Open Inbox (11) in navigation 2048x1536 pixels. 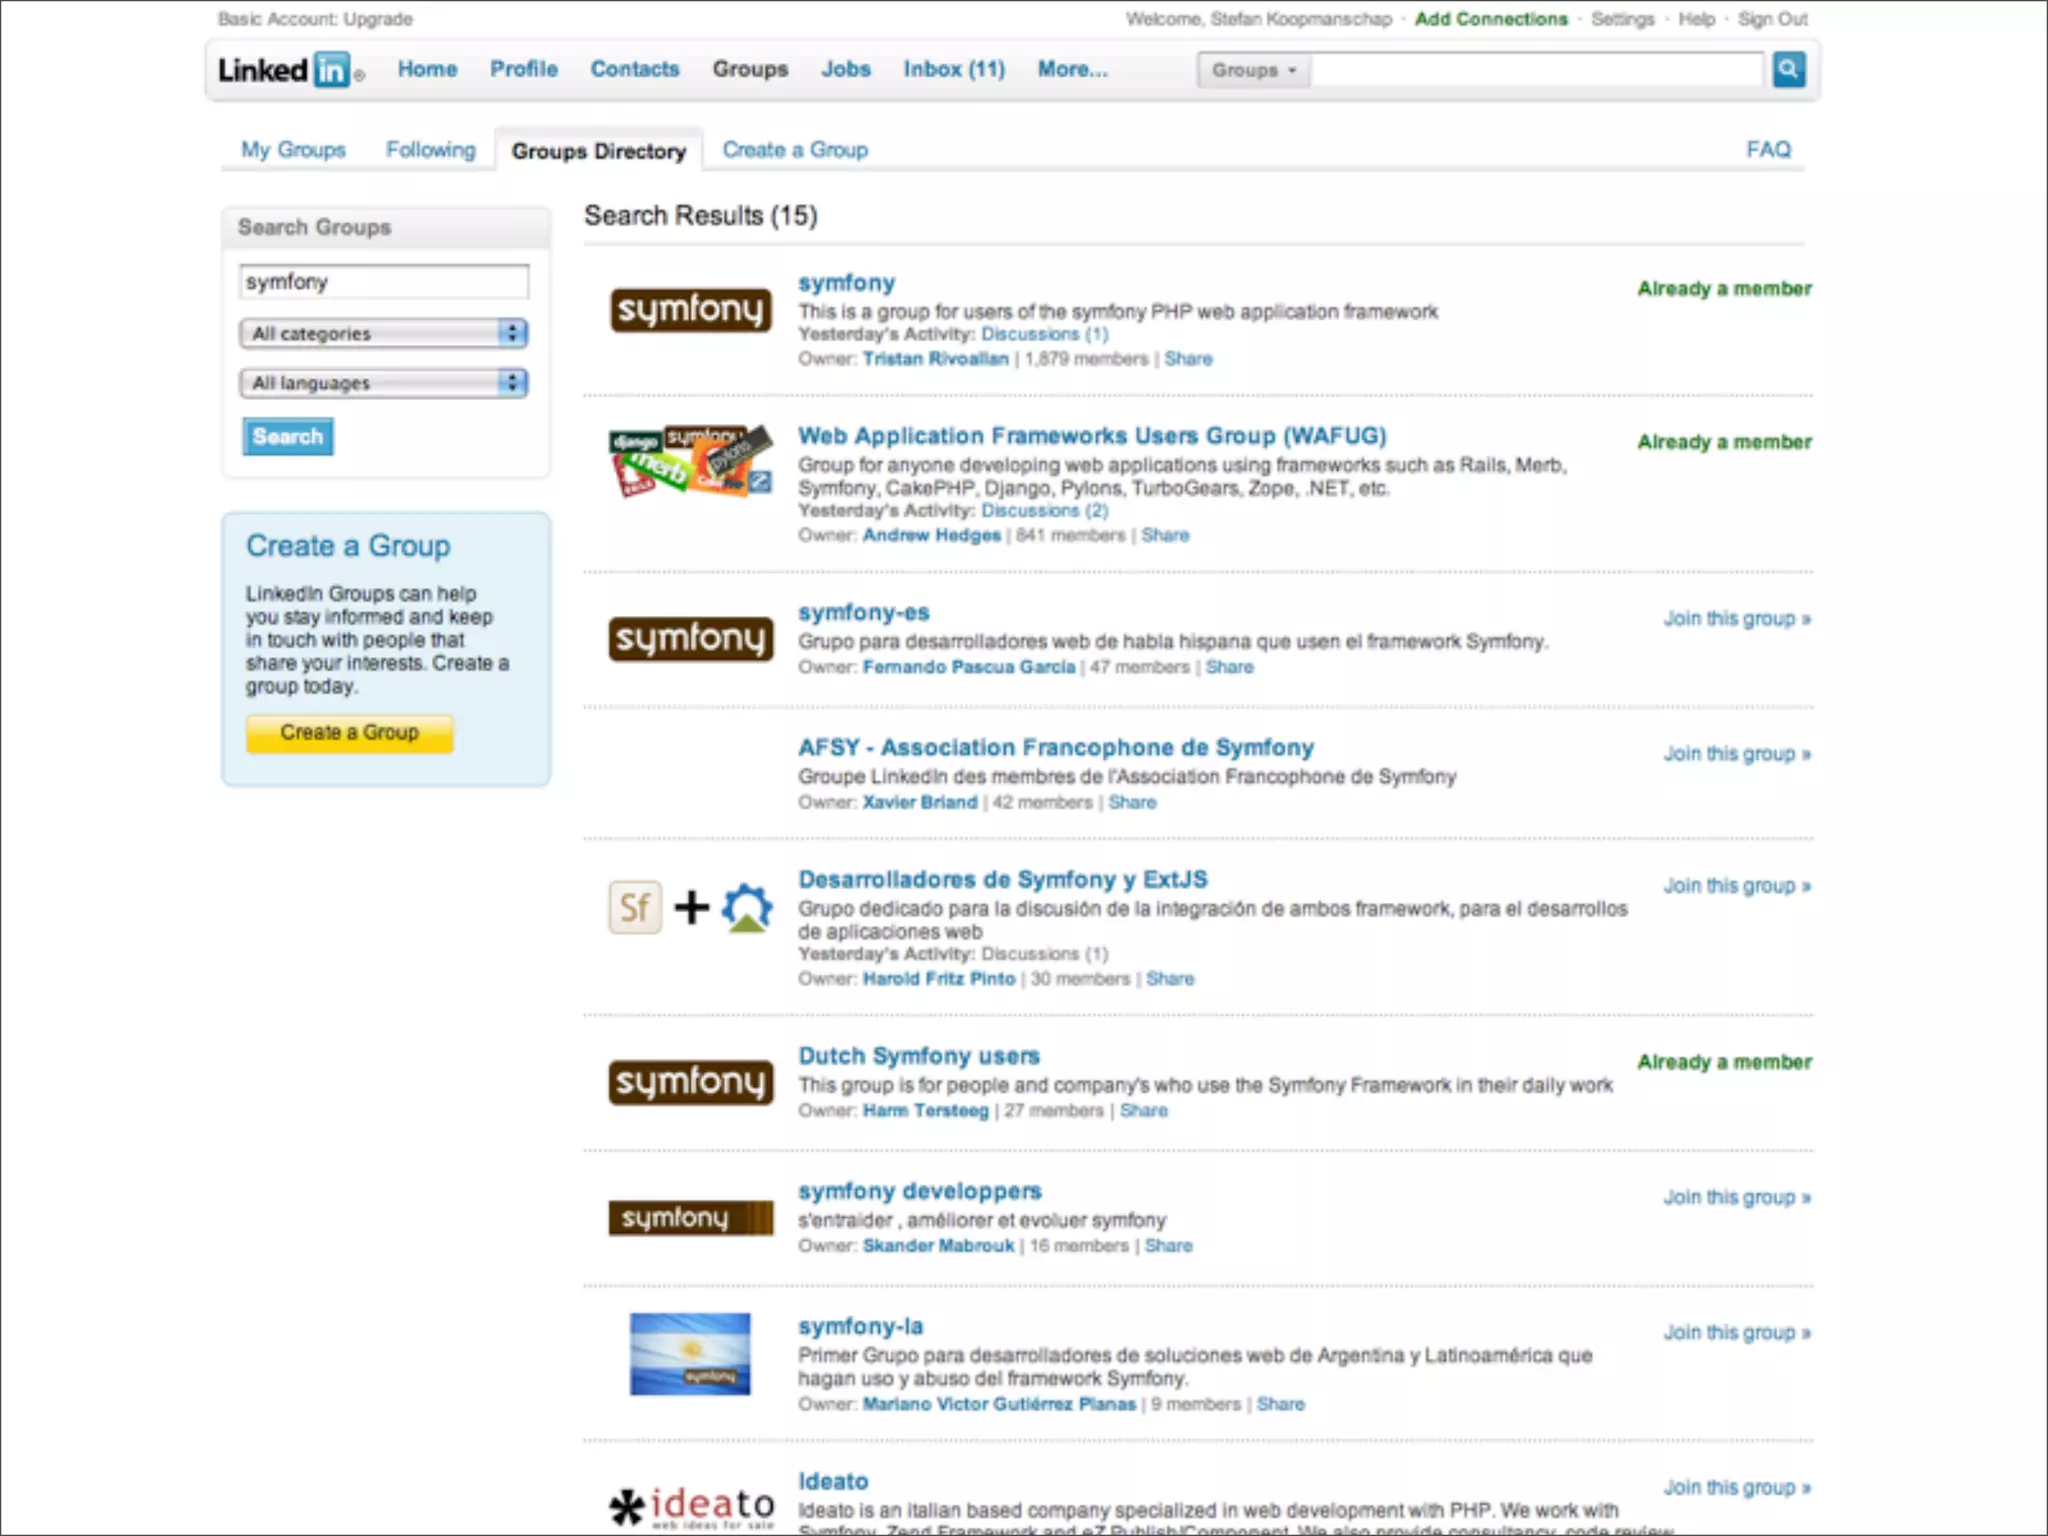[953, 69]
